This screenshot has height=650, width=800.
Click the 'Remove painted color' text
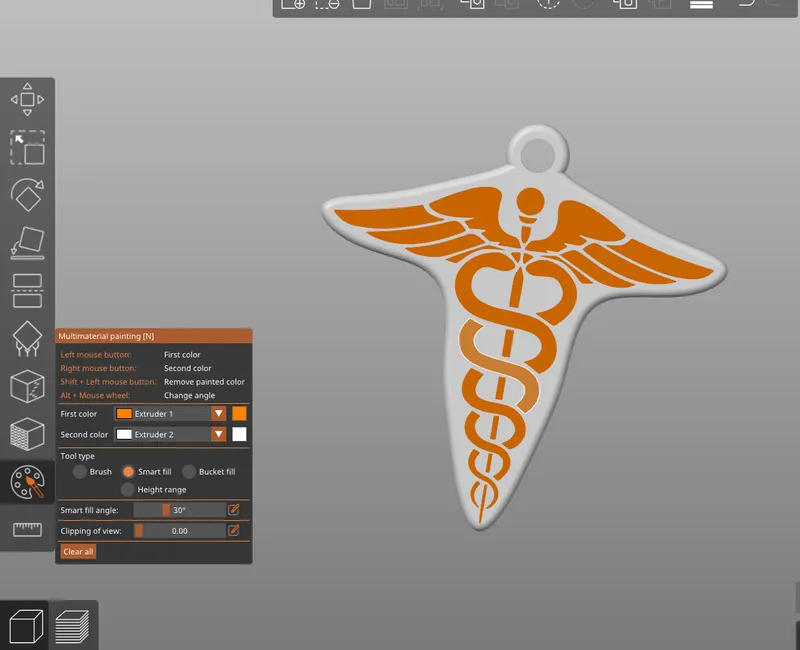[204, 382]
